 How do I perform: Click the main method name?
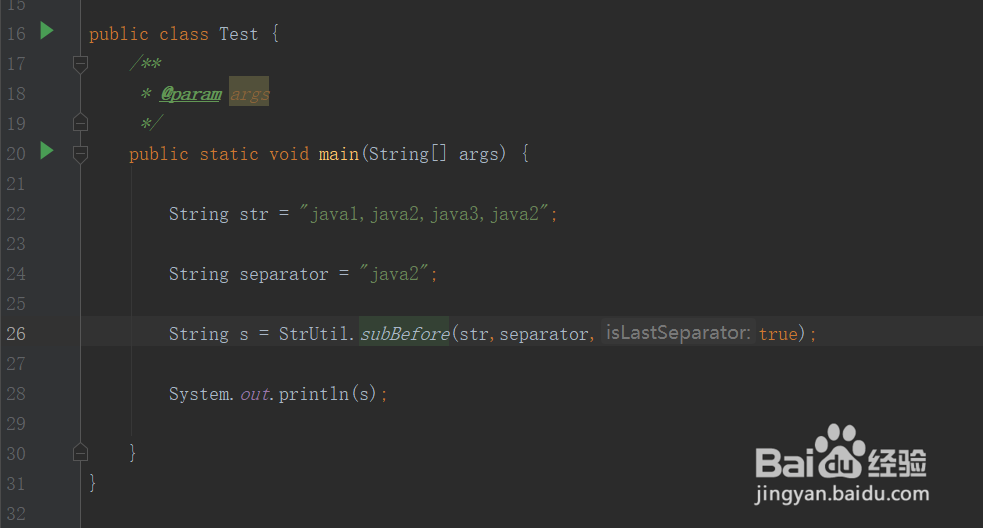click(x=338, y=154)
